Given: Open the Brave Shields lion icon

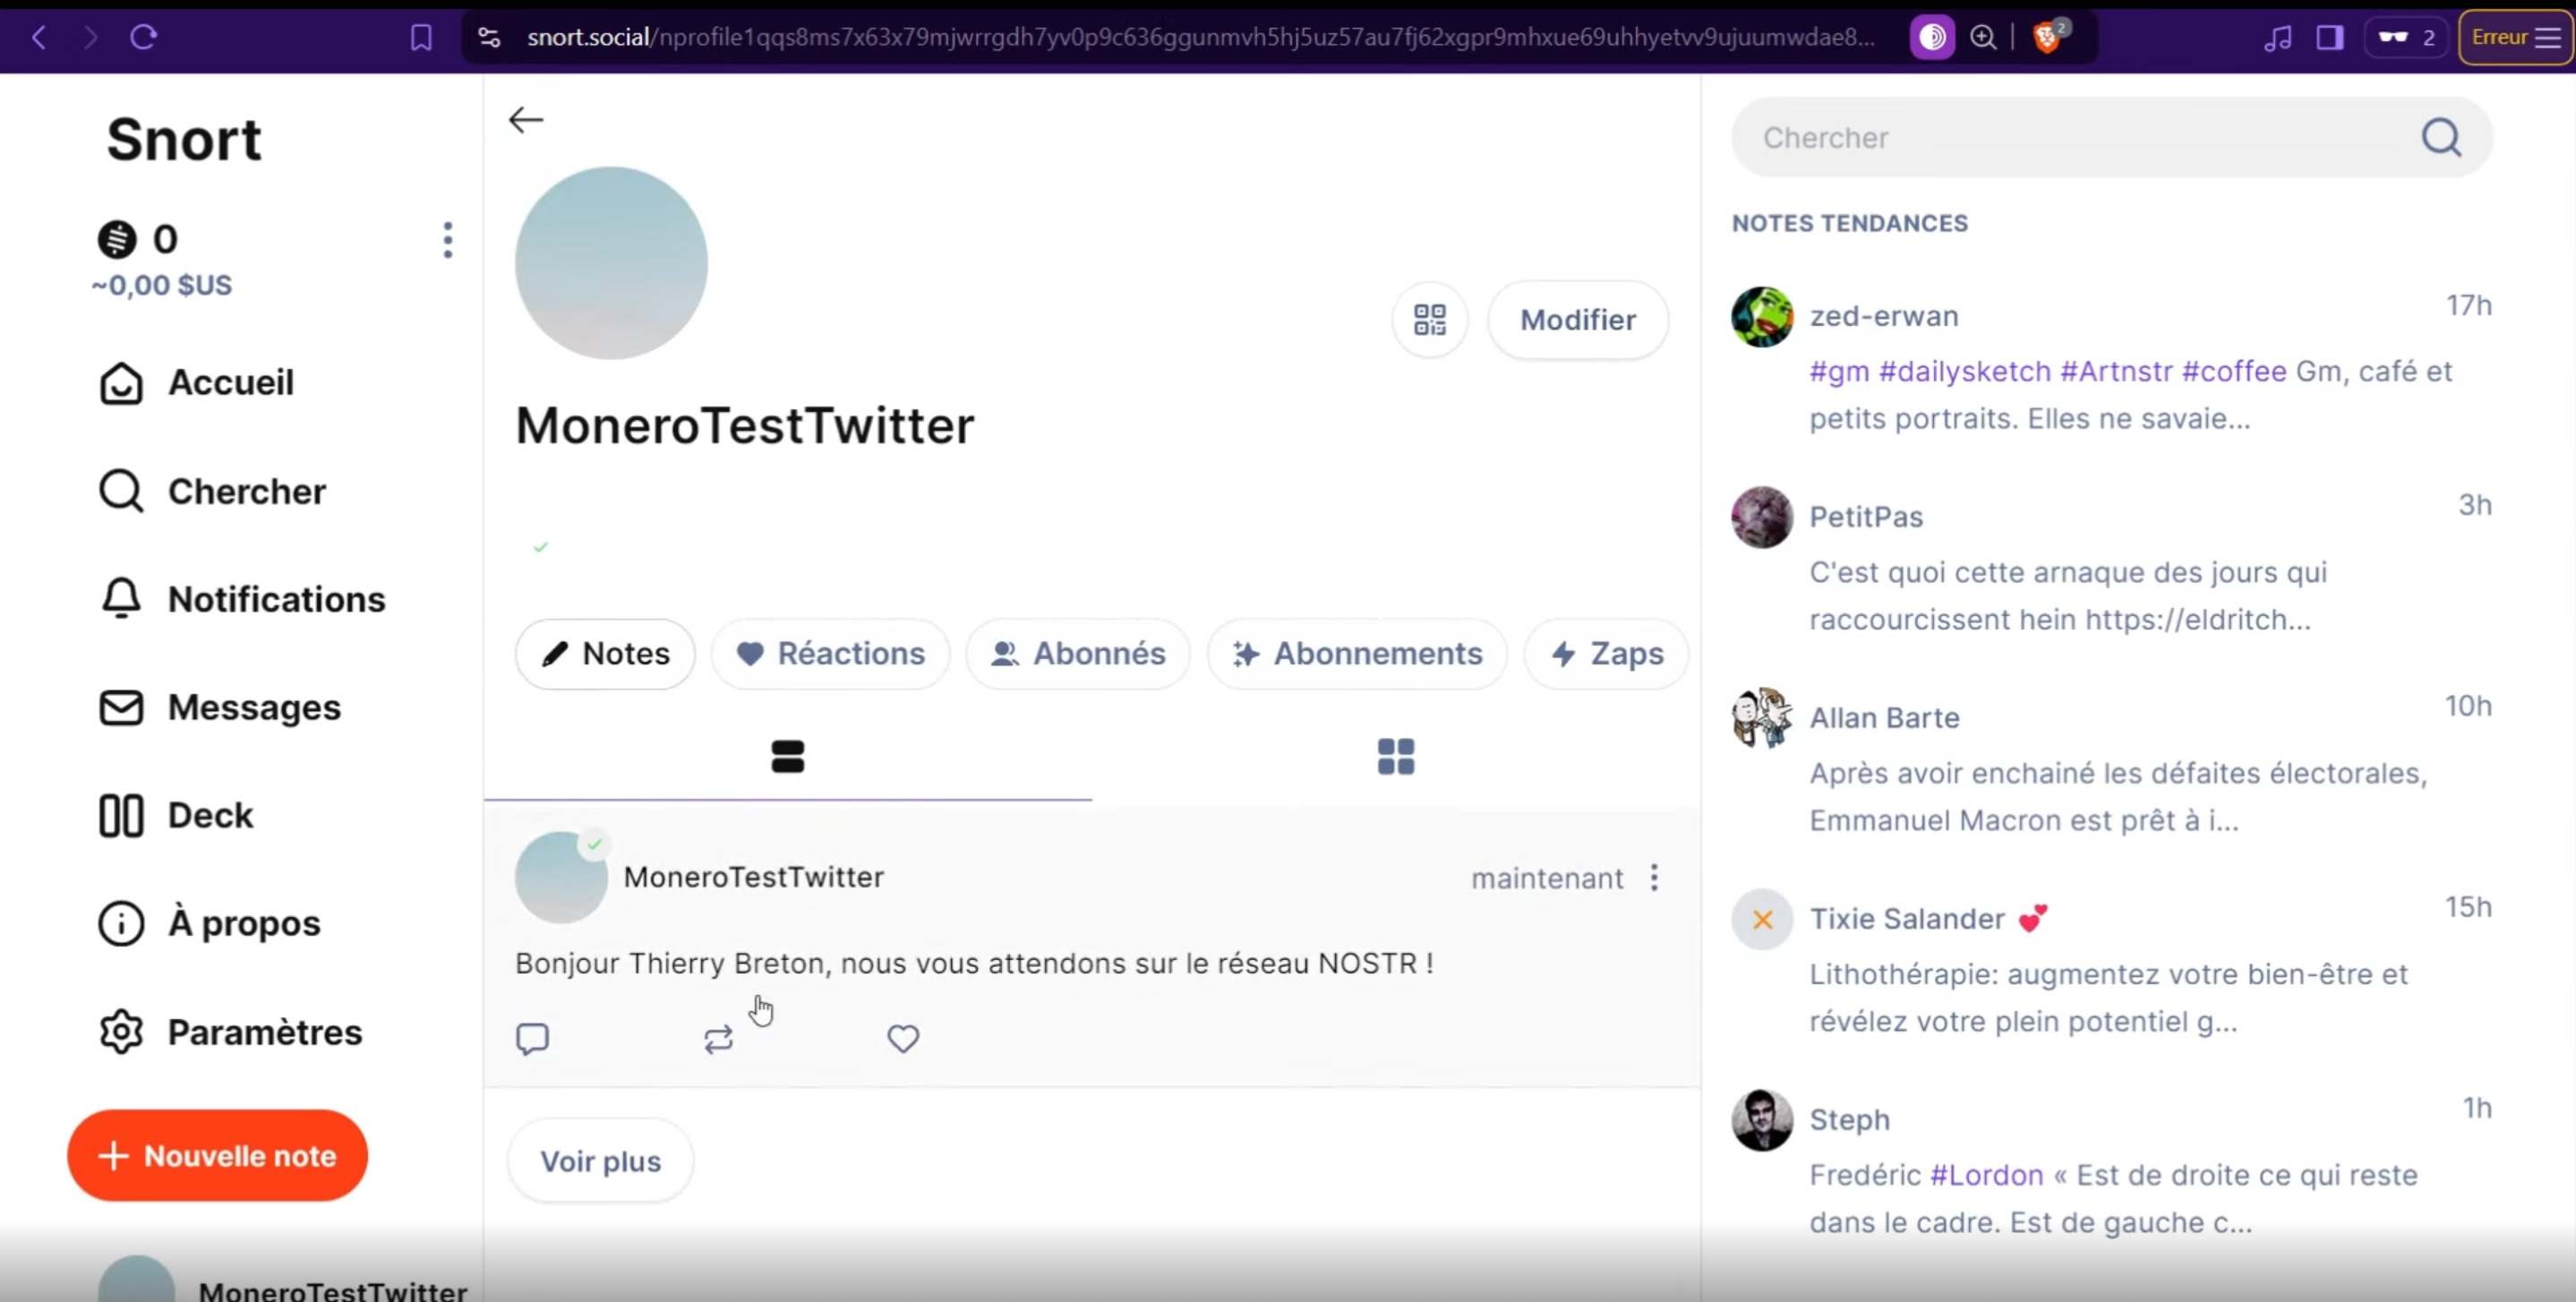Looking at the screenshot, I should click(x=2047, y=38).
